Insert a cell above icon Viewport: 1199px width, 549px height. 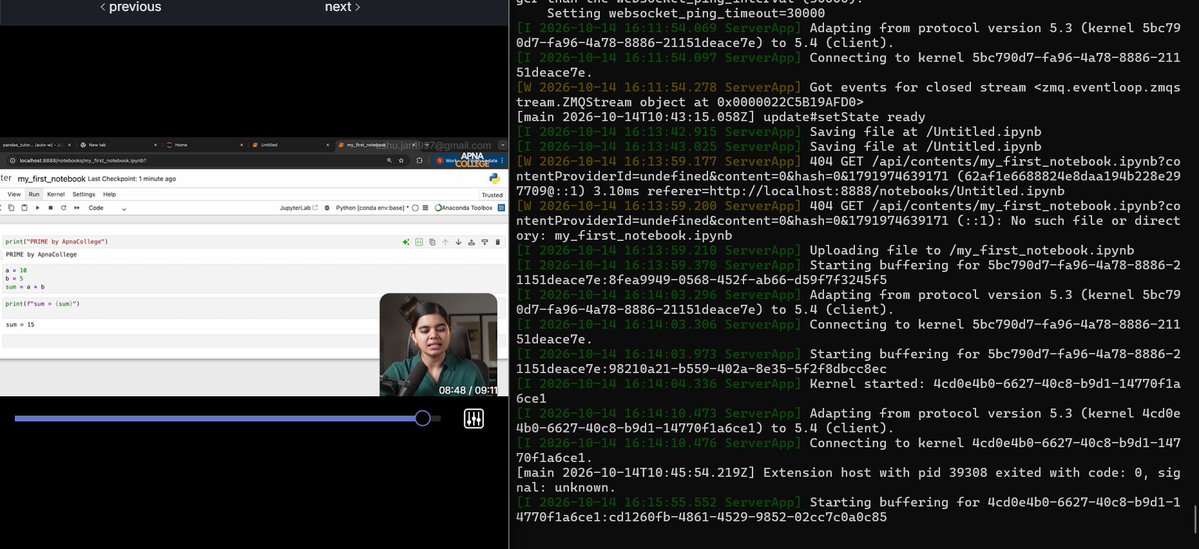(x=472, y=242)
